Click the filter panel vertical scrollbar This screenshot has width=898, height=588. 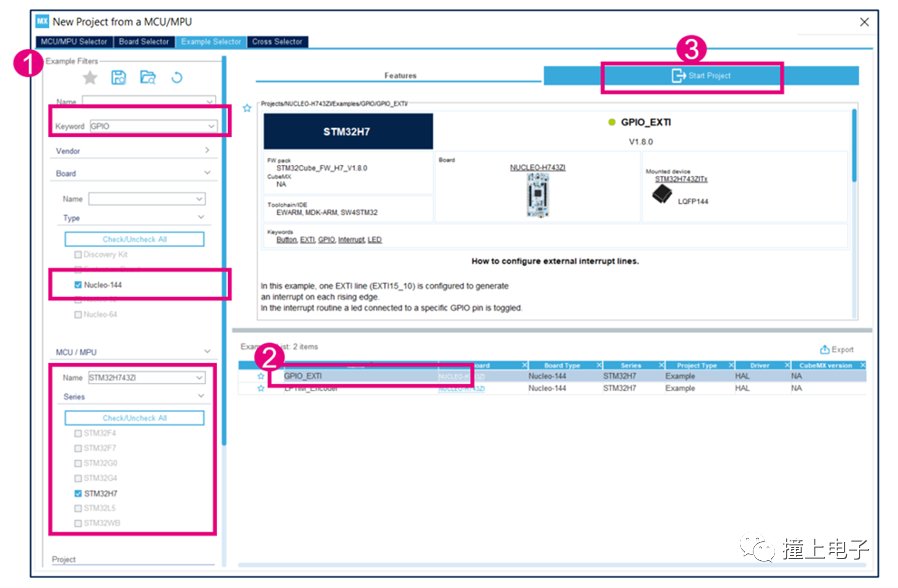(224, 251)
